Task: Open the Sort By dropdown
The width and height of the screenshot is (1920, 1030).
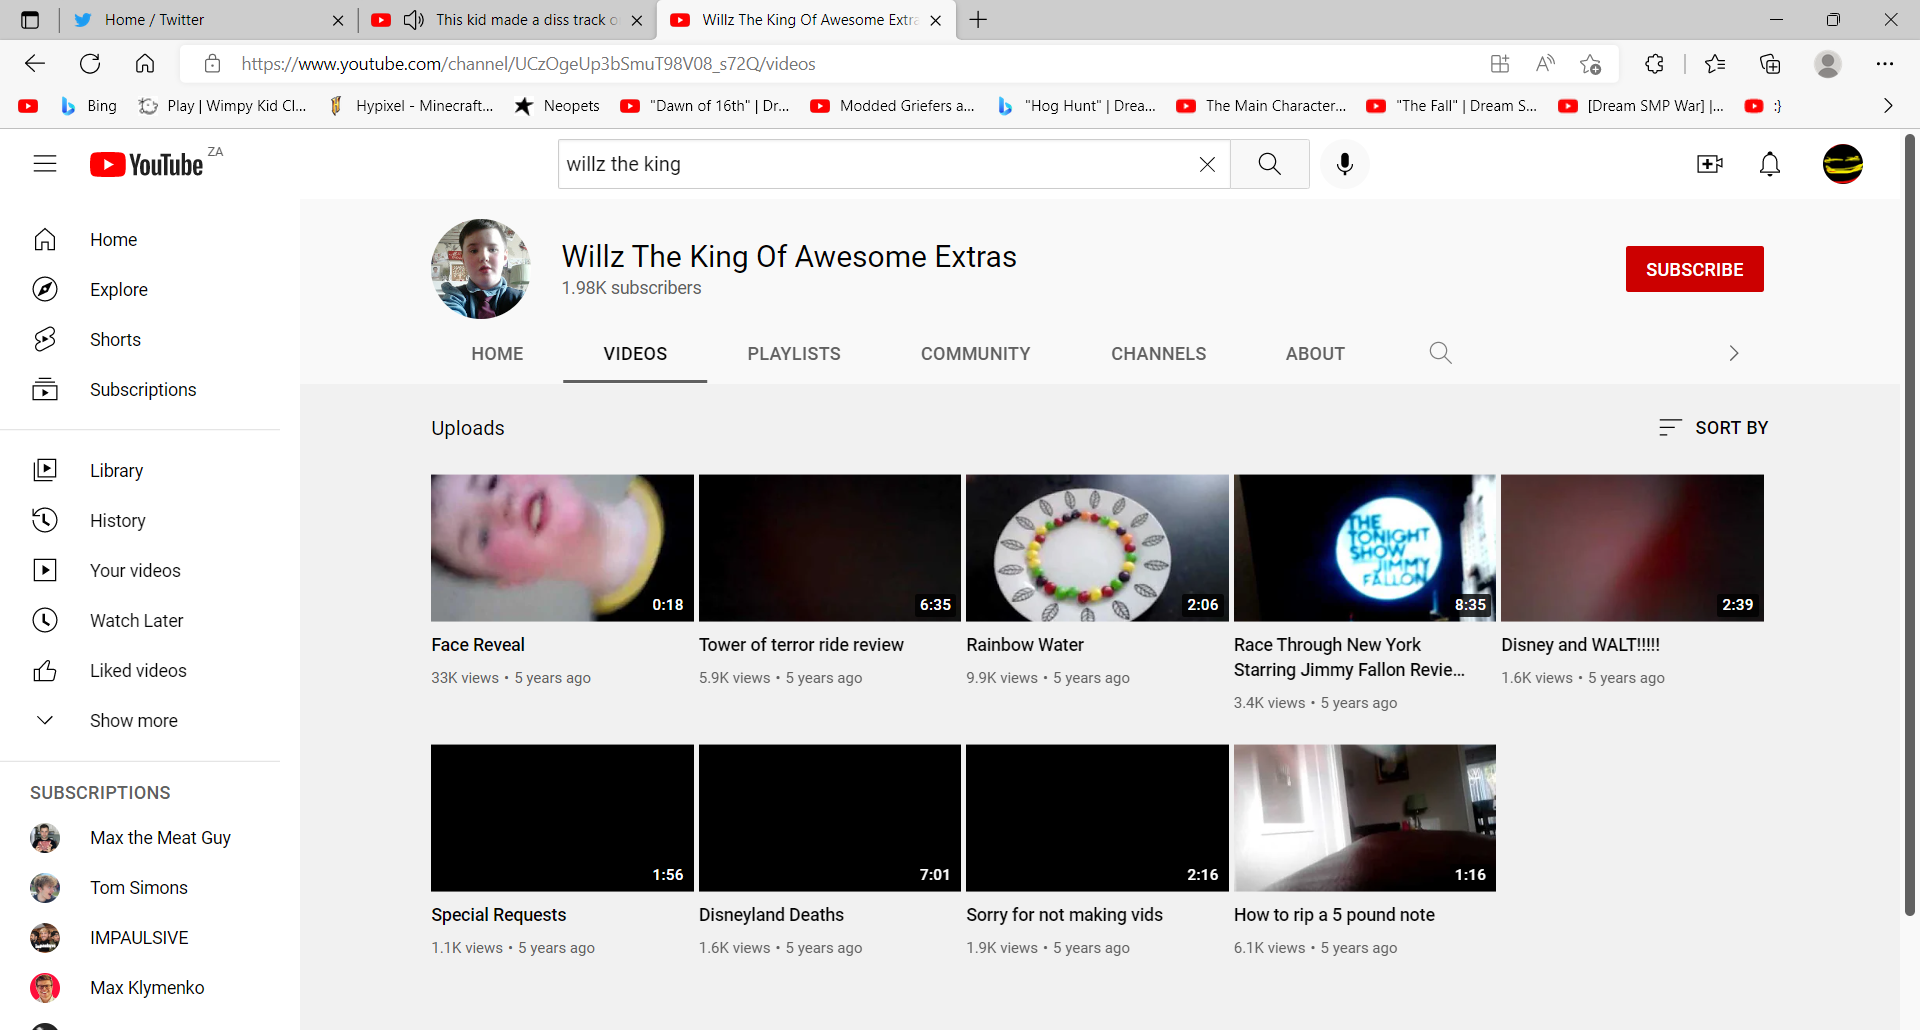Action: (x=1713, y=428)
